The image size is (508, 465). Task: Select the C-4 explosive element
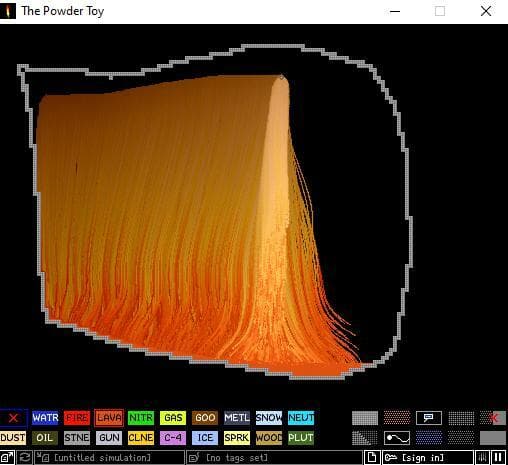[x=173, y=438]
